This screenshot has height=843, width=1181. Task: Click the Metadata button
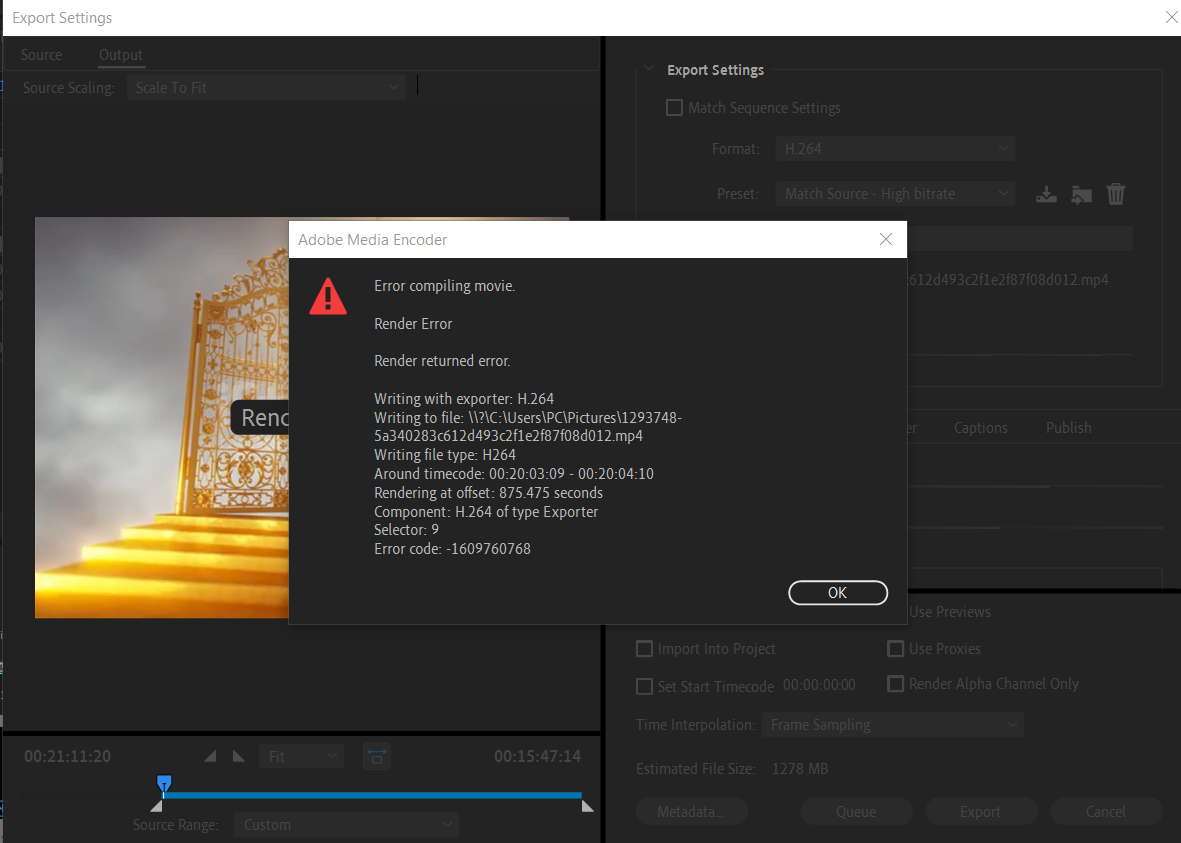[x=691, y=811]
